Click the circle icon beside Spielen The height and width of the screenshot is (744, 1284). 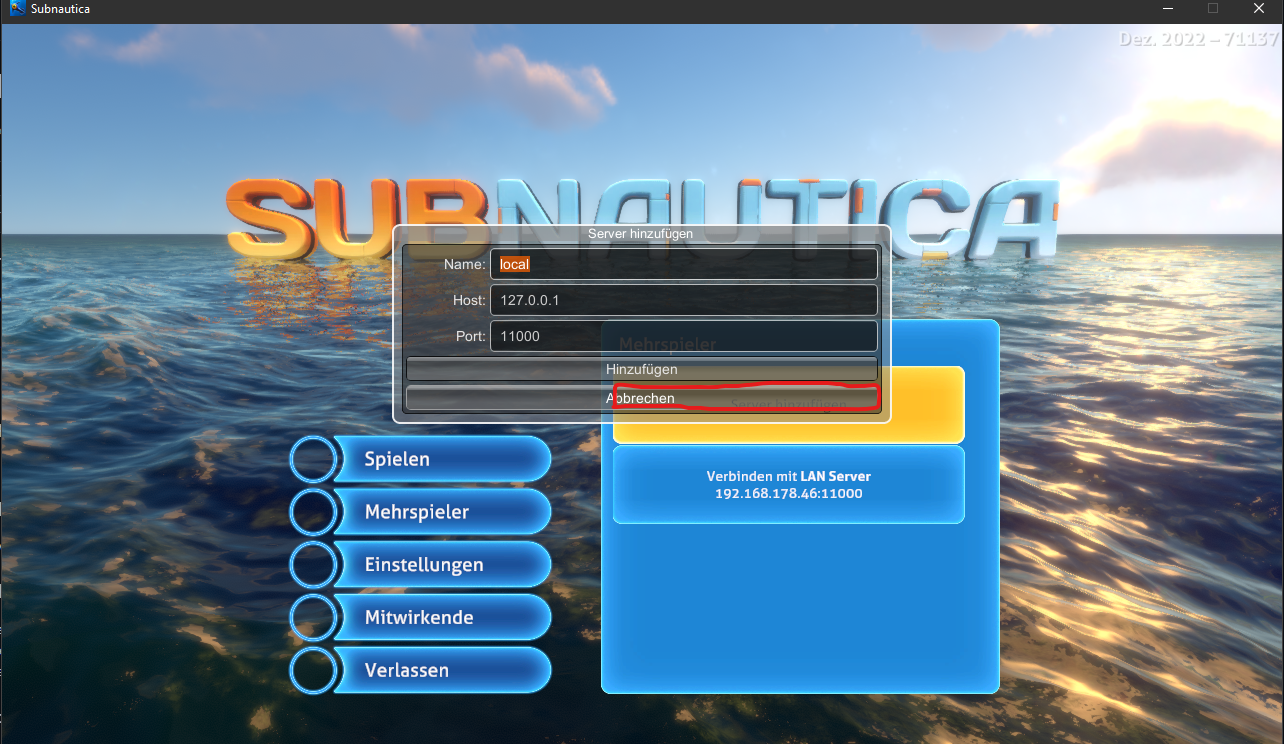(313, 459)
